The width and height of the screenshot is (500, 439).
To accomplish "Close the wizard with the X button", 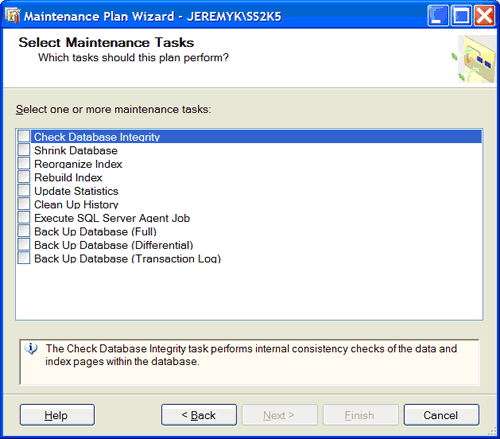I will coord(484,15).
